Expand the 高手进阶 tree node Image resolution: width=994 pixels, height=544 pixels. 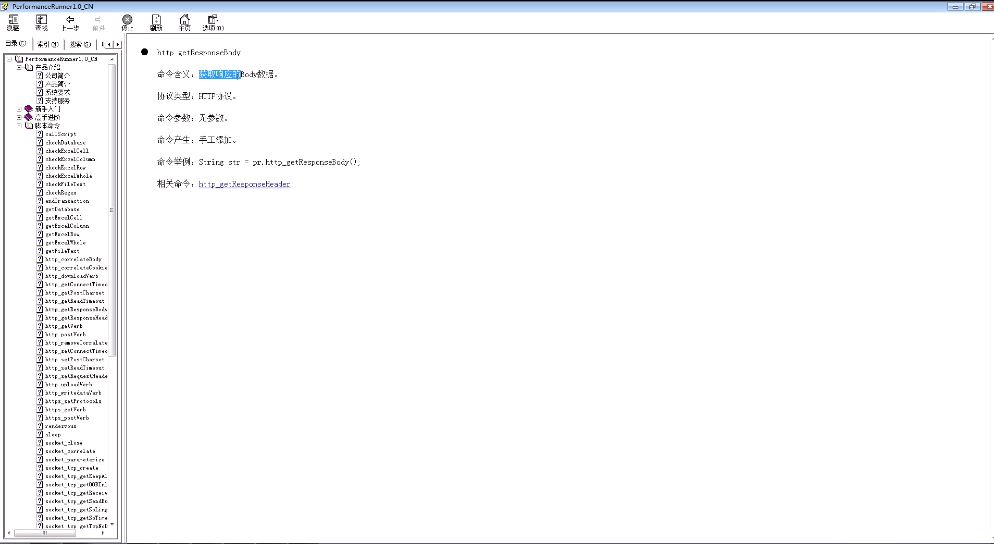[20, 117]
